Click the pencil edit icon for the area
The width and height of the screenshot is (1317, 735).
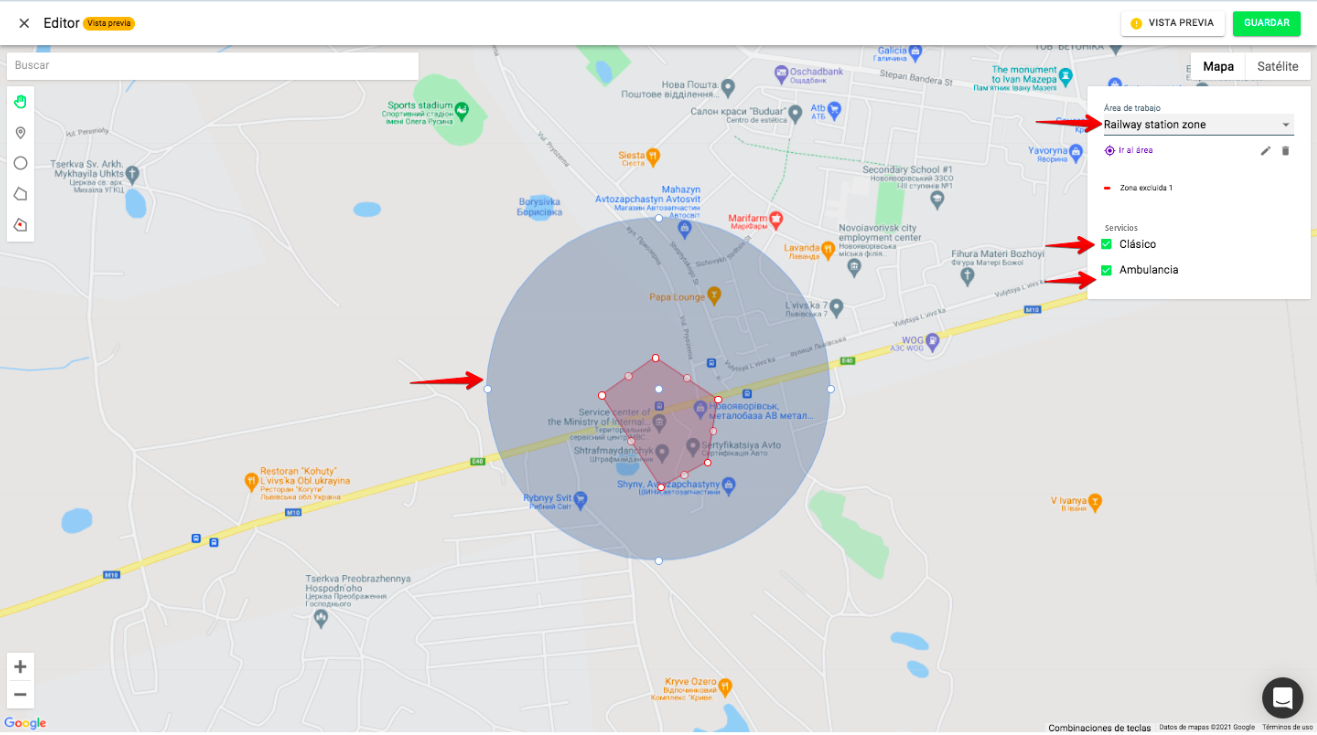(1265, 151)
